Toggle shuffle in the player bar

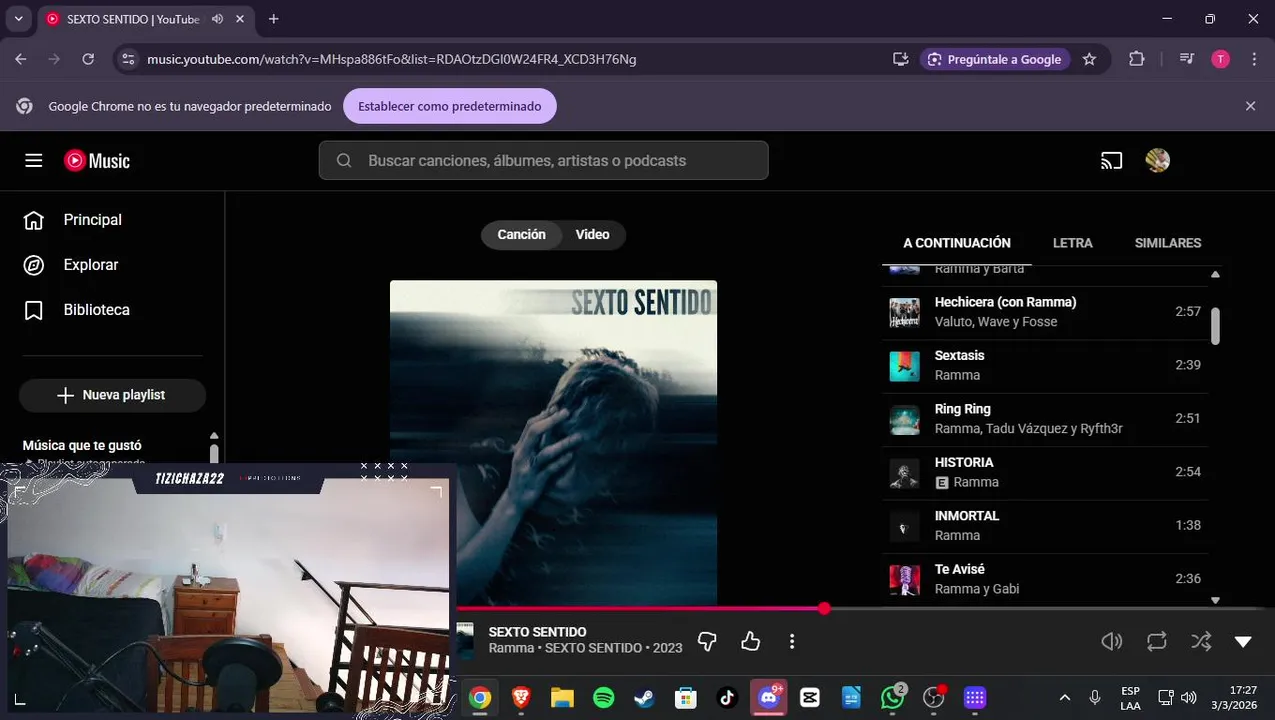[x=1201, y=641]
